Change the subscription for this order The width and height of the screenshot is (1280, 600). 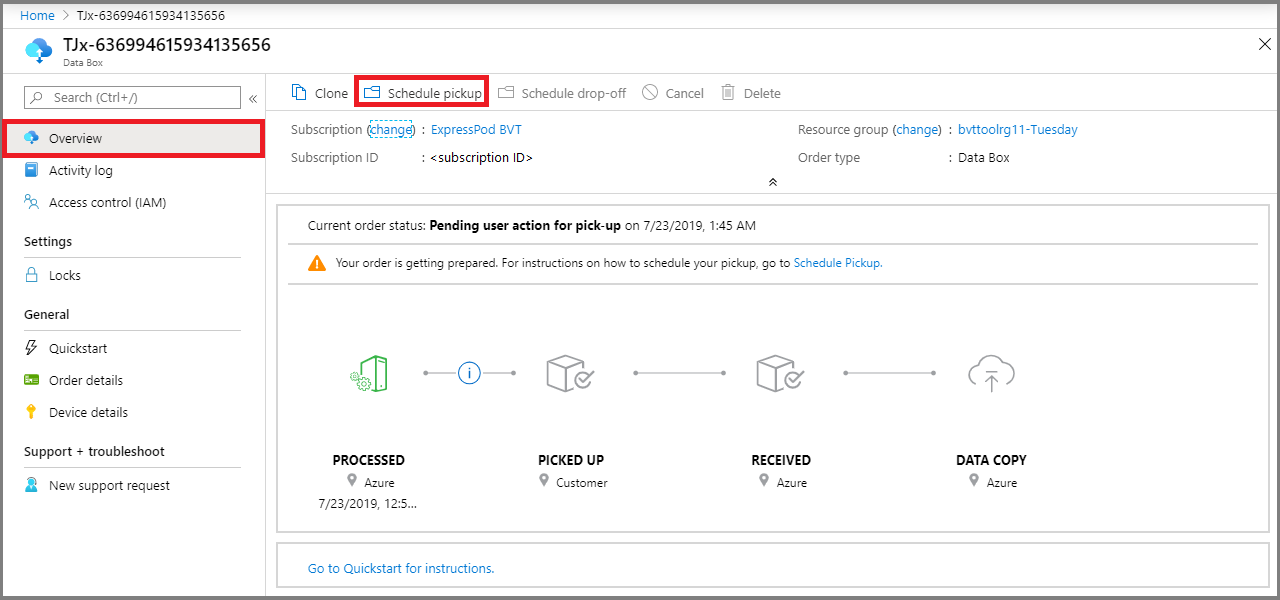pyautogui.click(x=390, y=129)
